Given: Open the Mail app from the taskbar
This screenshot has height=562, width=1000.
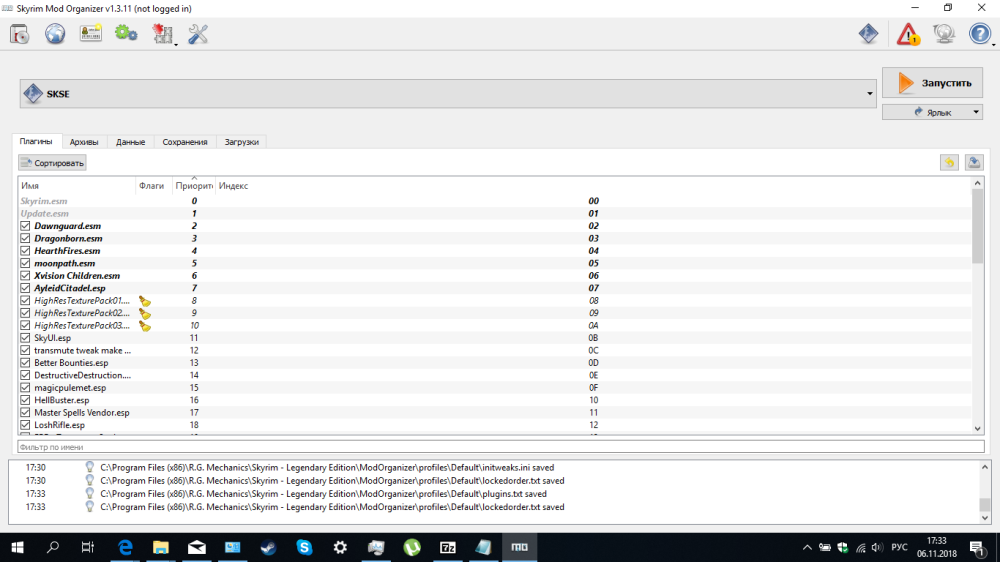Looking at the screenshot, I should 196,547.
